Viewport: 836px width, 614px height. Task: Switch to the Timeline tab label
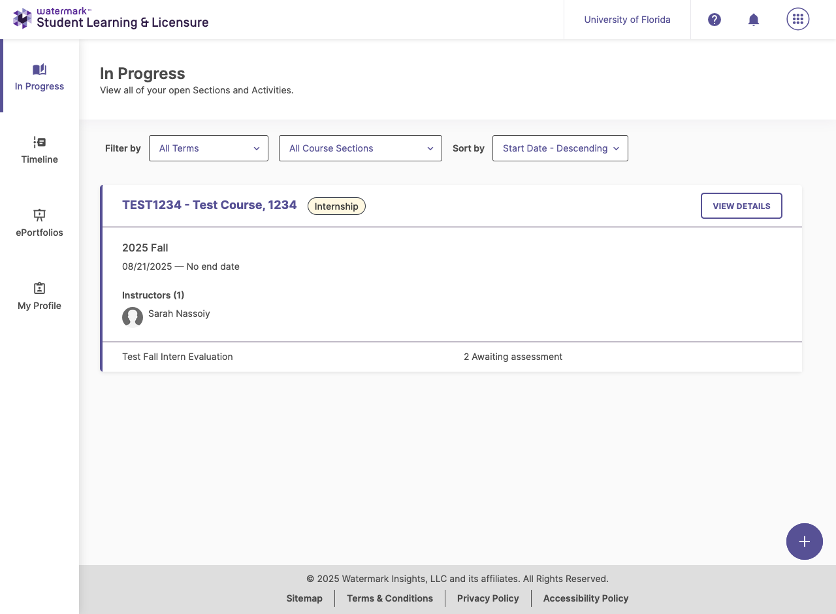click(x=39, y=159)
